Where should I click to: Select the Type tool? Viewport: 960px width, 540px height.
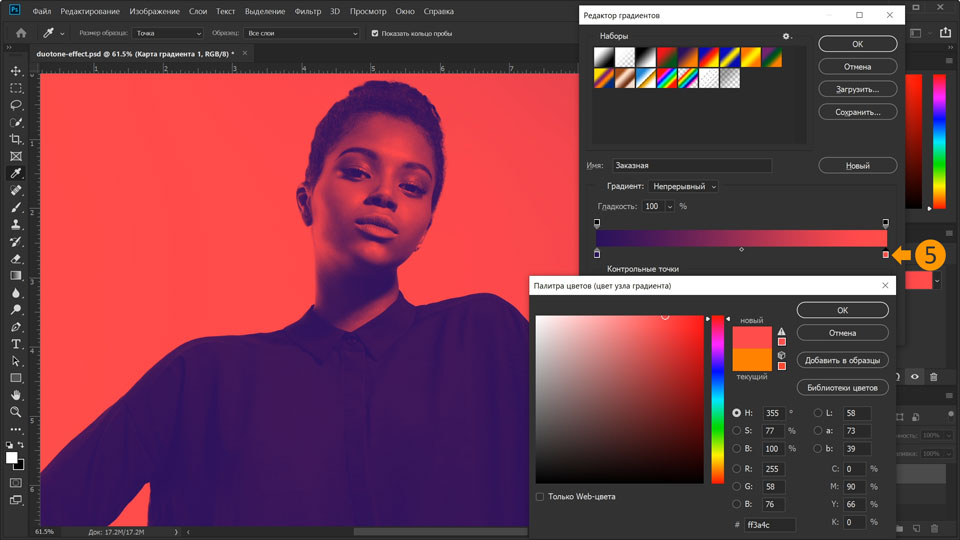coord(16,344)
